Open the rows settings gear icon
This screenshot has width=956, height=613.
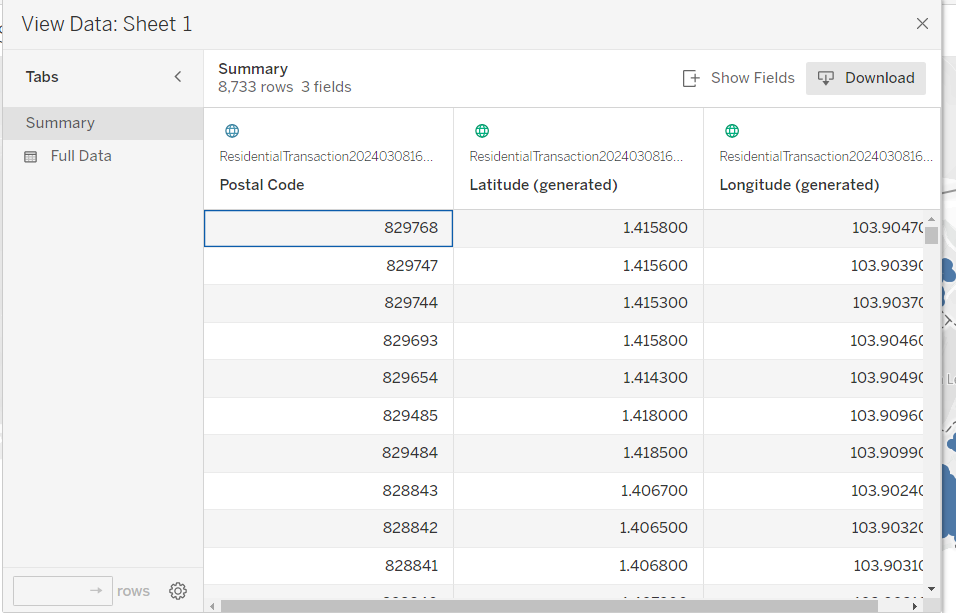[x=178, y=591]
